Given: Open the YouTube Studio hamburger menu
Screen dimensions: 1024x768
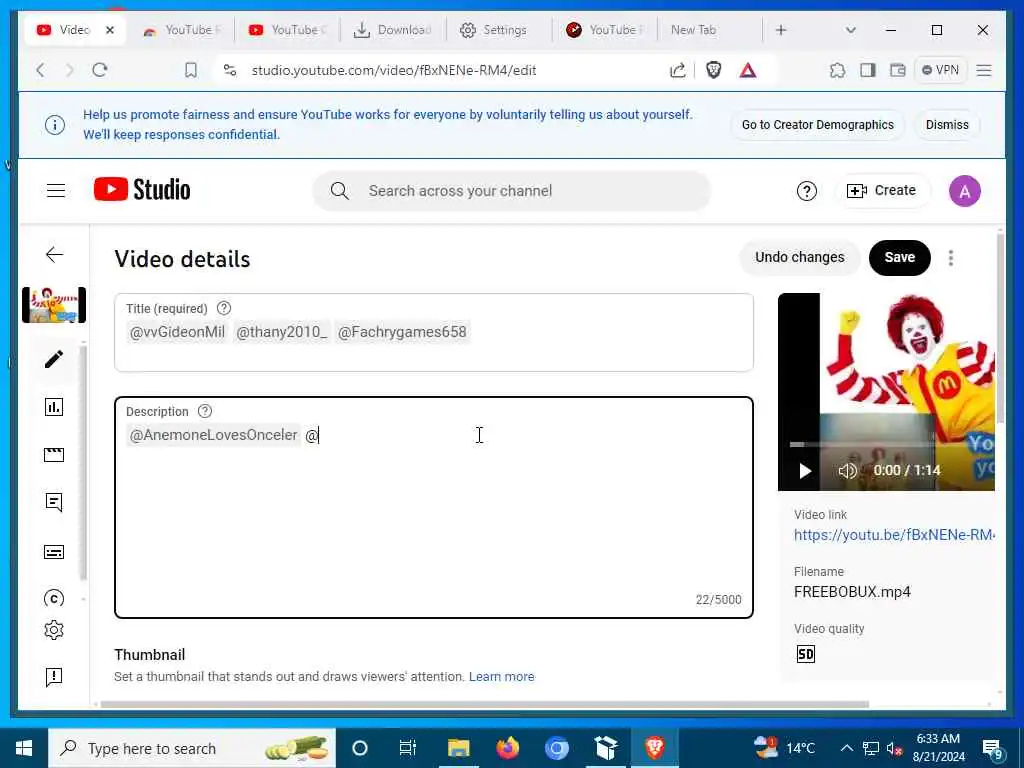Looking at the screenshot, I should 56,191.
